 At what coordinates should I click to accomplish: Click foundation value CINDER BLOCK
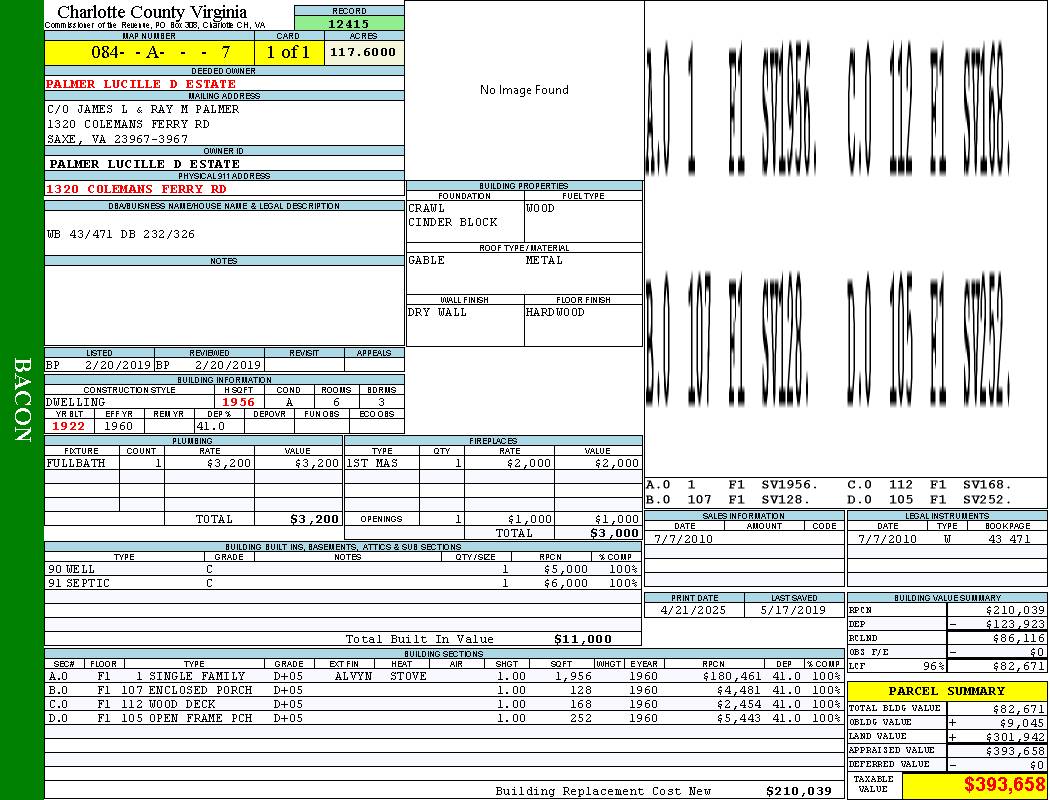coord(453,222)
